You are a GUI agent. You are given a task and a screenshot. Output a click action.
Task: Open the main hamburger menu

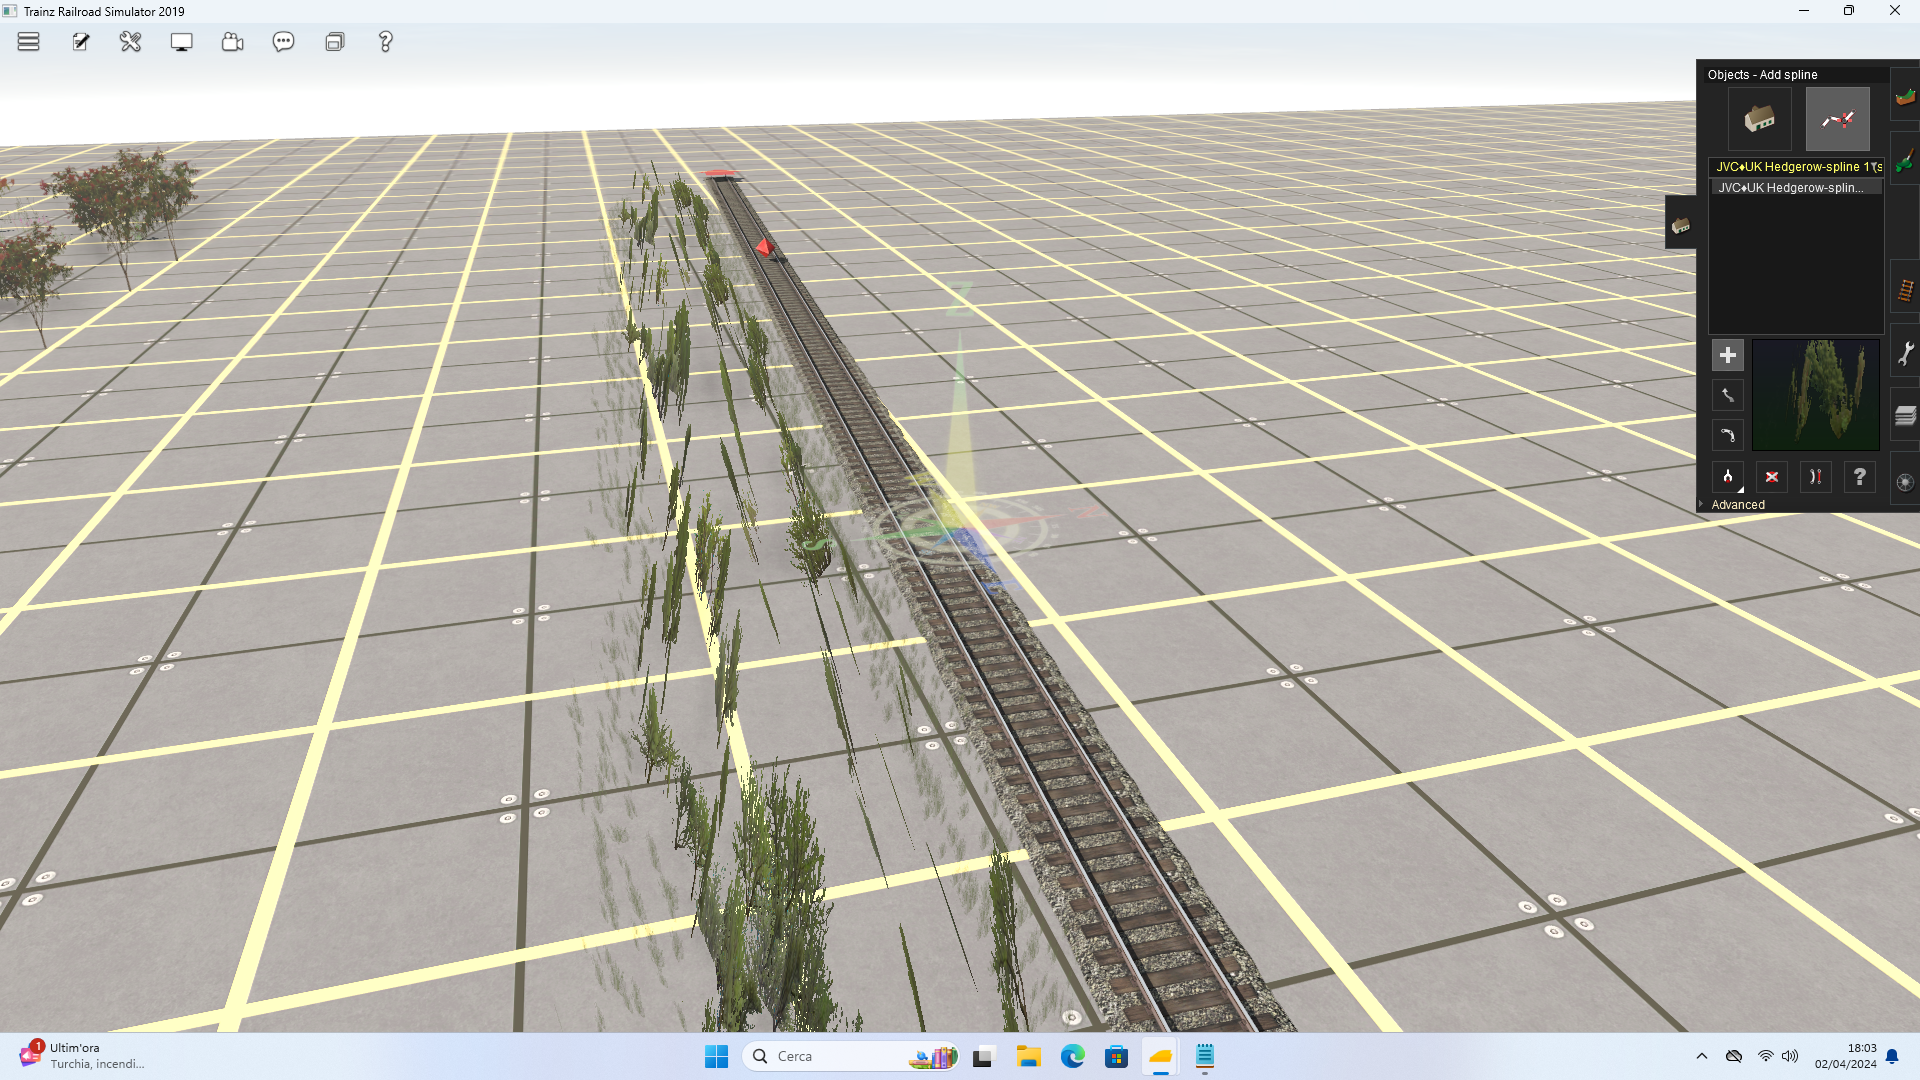pos(28,42)
